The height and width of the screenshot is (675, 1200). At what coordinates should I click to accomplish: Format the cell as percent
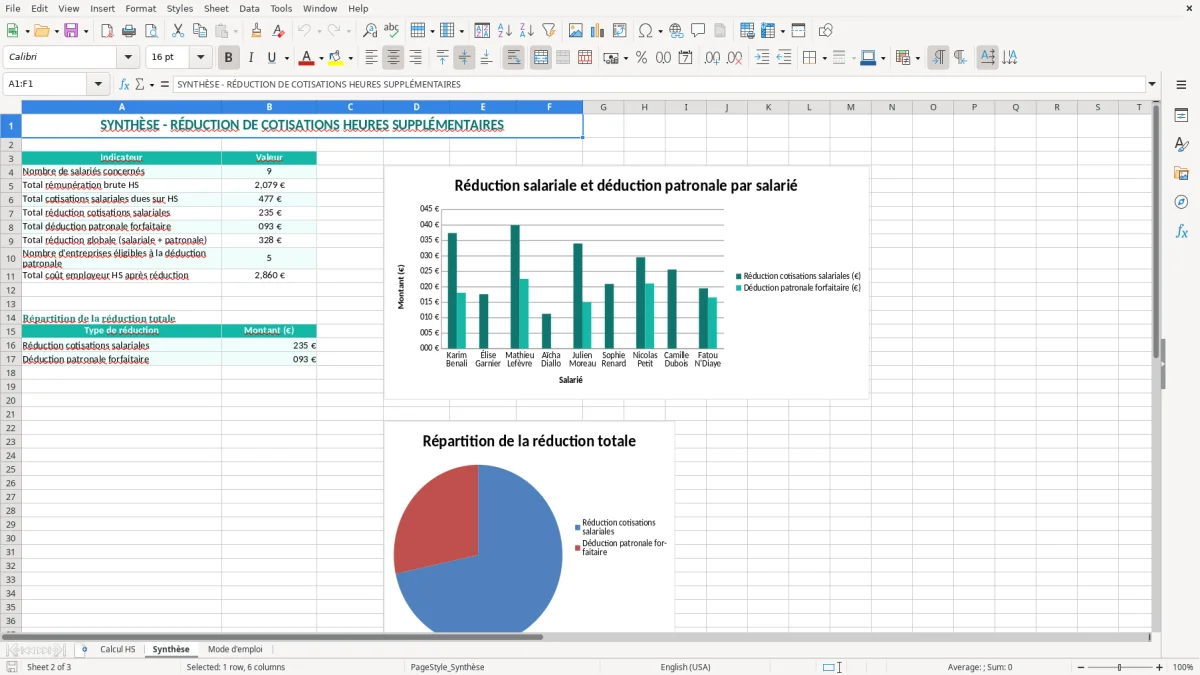tap(641, 58)
